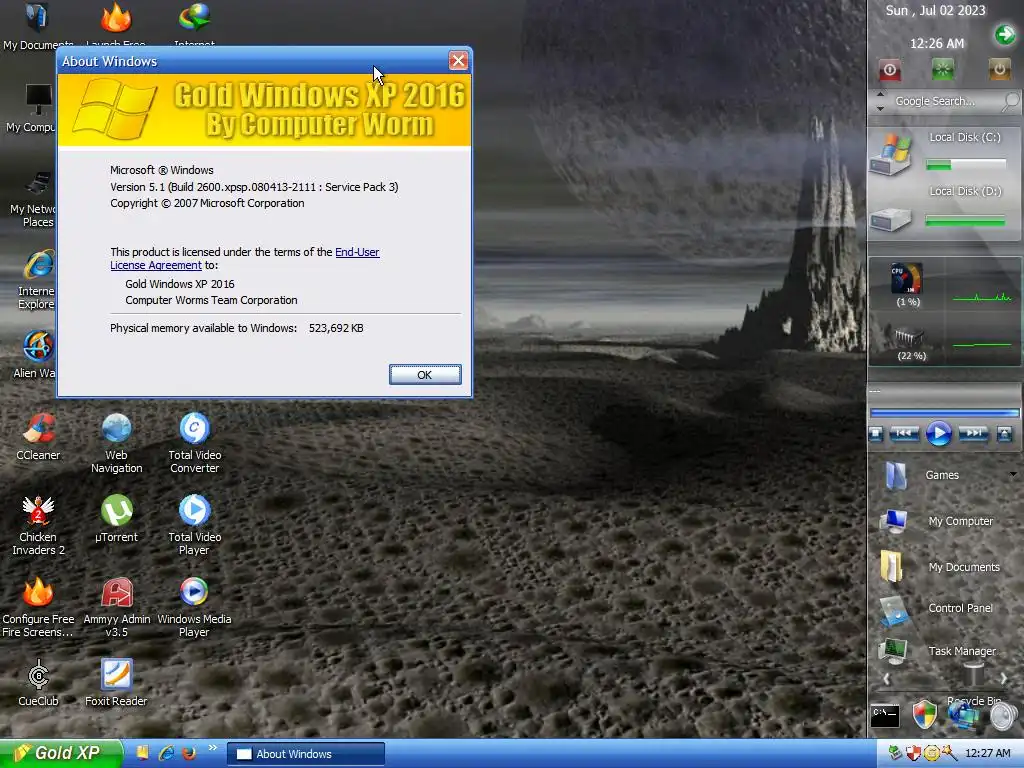Click search engine up arrow
Image resolution: width=1024 pixels, height=768 pixels.
point(880,95)
